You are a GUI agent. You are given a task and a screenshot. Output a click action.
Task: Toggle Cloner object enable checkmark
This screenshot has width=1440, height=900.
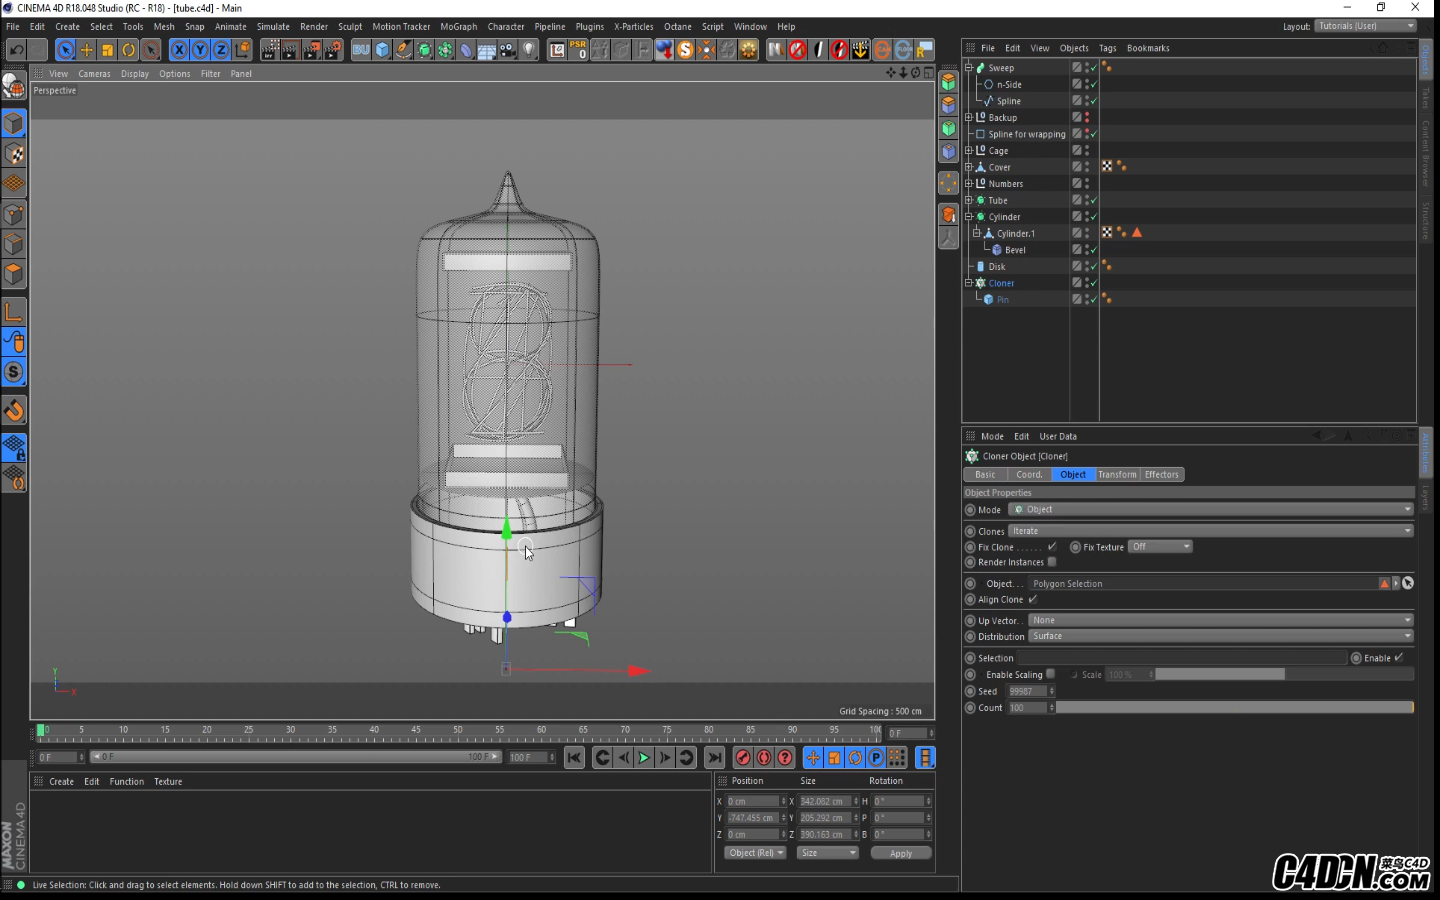(x=1094, y=283)
